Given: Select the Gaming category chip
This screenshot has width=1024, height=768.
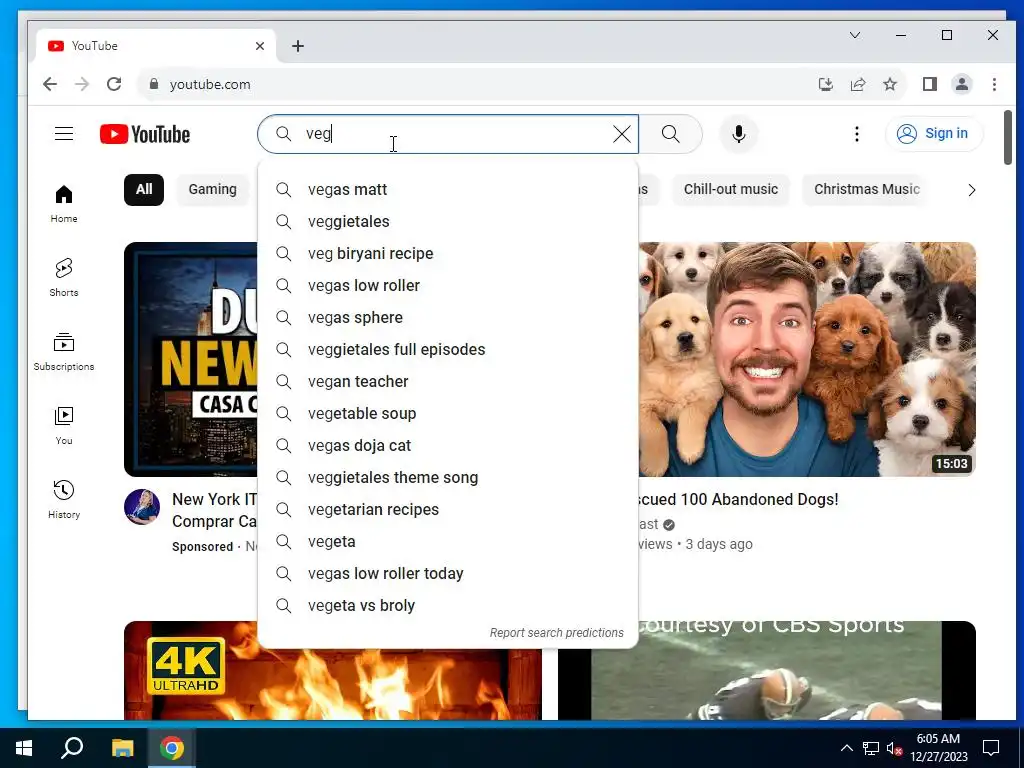Looking at the screenshot, I should (x=213, y=189).
